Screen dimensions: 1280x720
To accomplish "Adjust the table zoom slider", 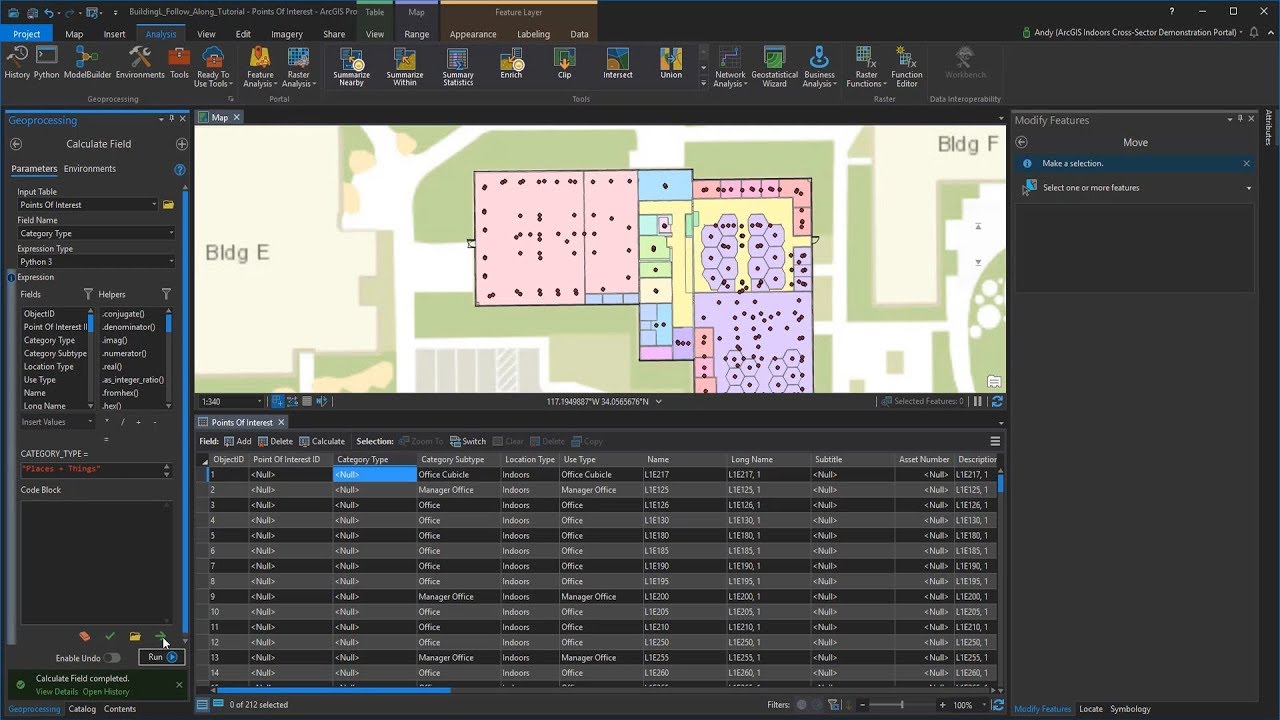I will click(901, 705).
